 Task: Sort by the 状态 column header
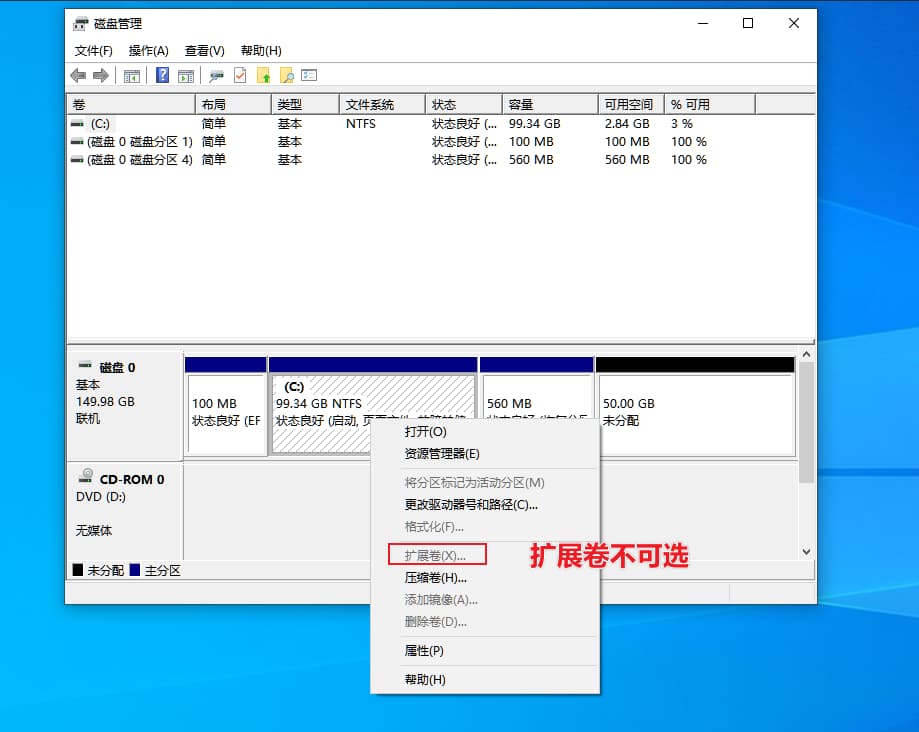[x=464, y=104]
